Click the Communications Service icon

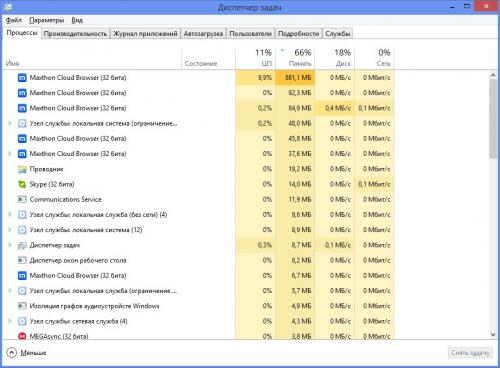[x=22, y=200]
